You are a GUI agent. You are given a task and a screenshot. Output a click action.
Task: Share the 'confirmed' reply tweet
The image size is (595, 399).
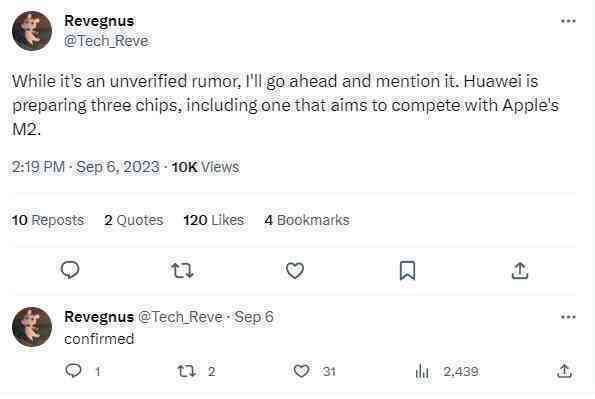click(564, 371)
